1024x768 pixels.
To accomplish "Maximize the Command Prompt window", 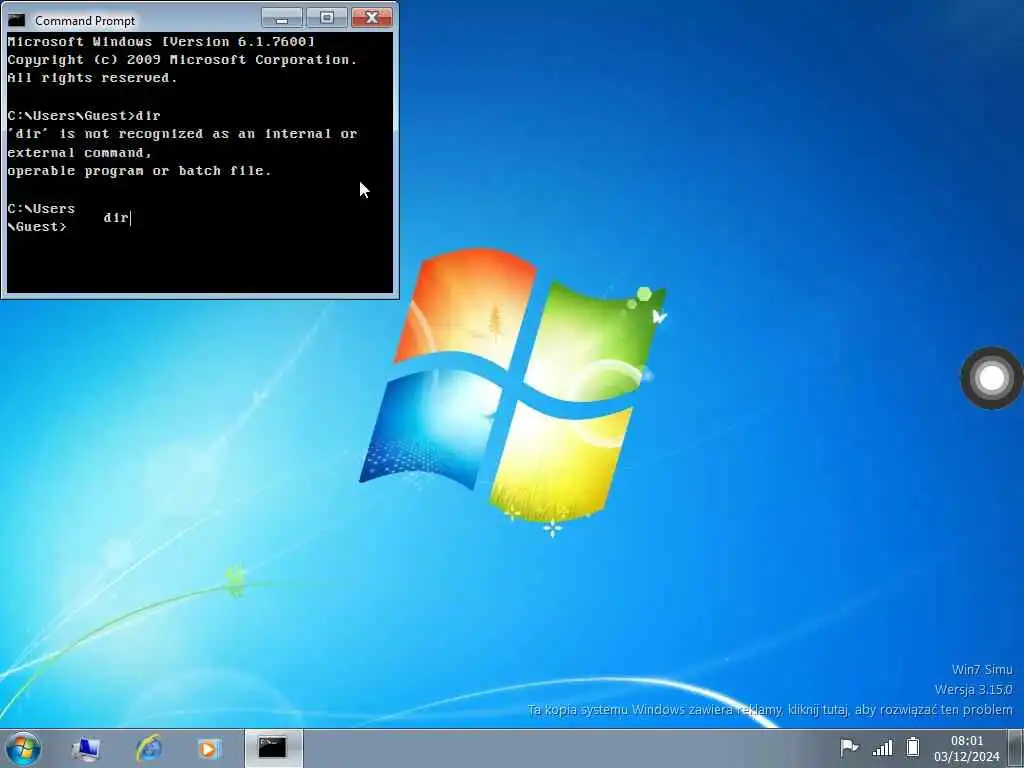I will tap(327, 18).
